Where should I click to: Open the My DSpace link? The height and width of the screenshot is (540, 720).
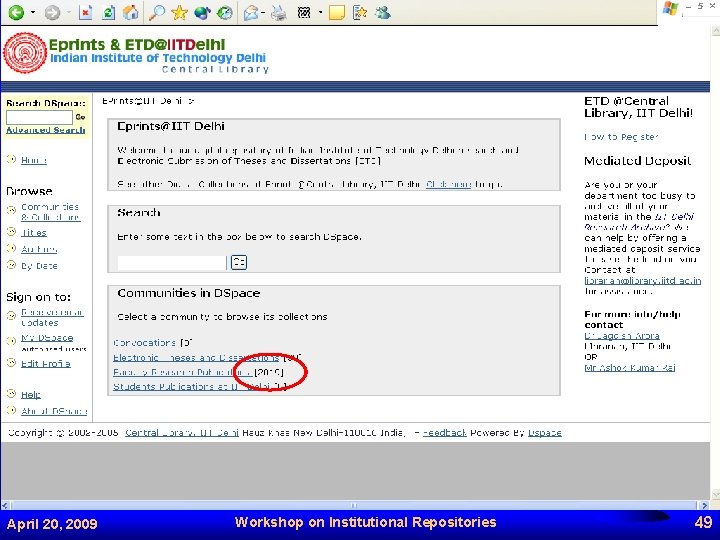[47, 338]
